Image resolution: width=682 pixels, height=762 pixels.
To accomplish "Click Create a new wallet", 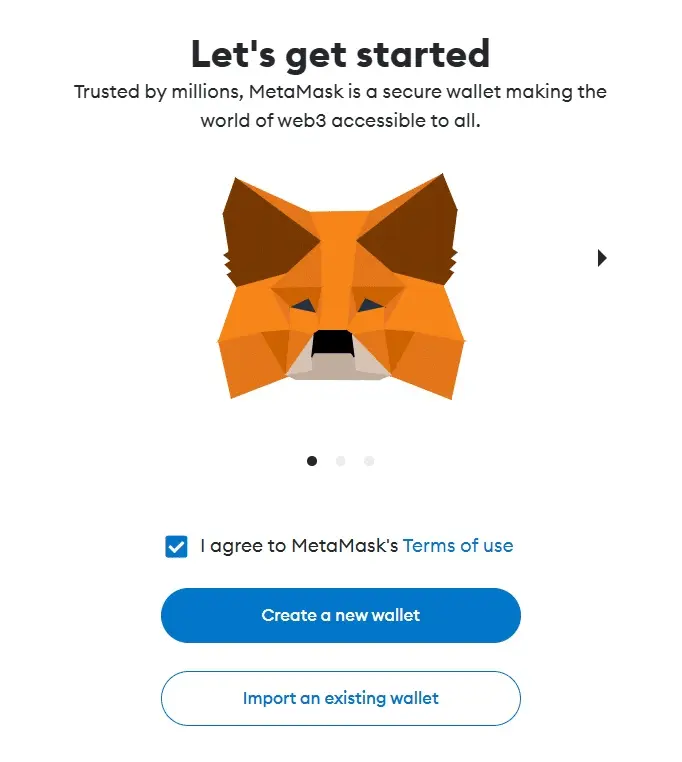I will click(x=341, y=615).
